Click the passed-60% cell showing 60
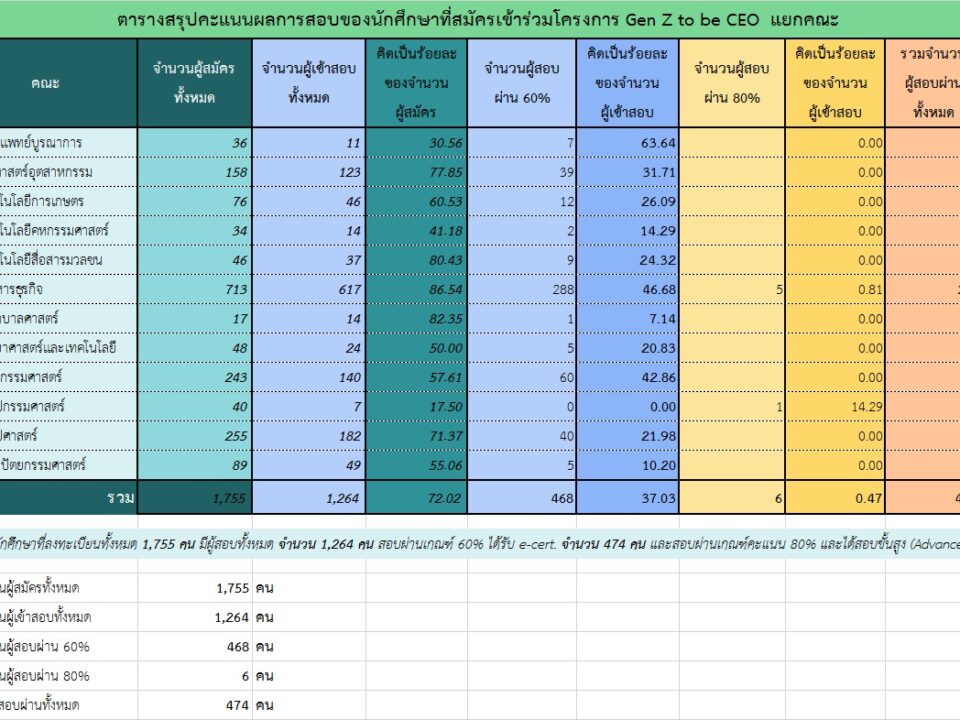Screen dimensions: 960x720 [x=522, y=377]
